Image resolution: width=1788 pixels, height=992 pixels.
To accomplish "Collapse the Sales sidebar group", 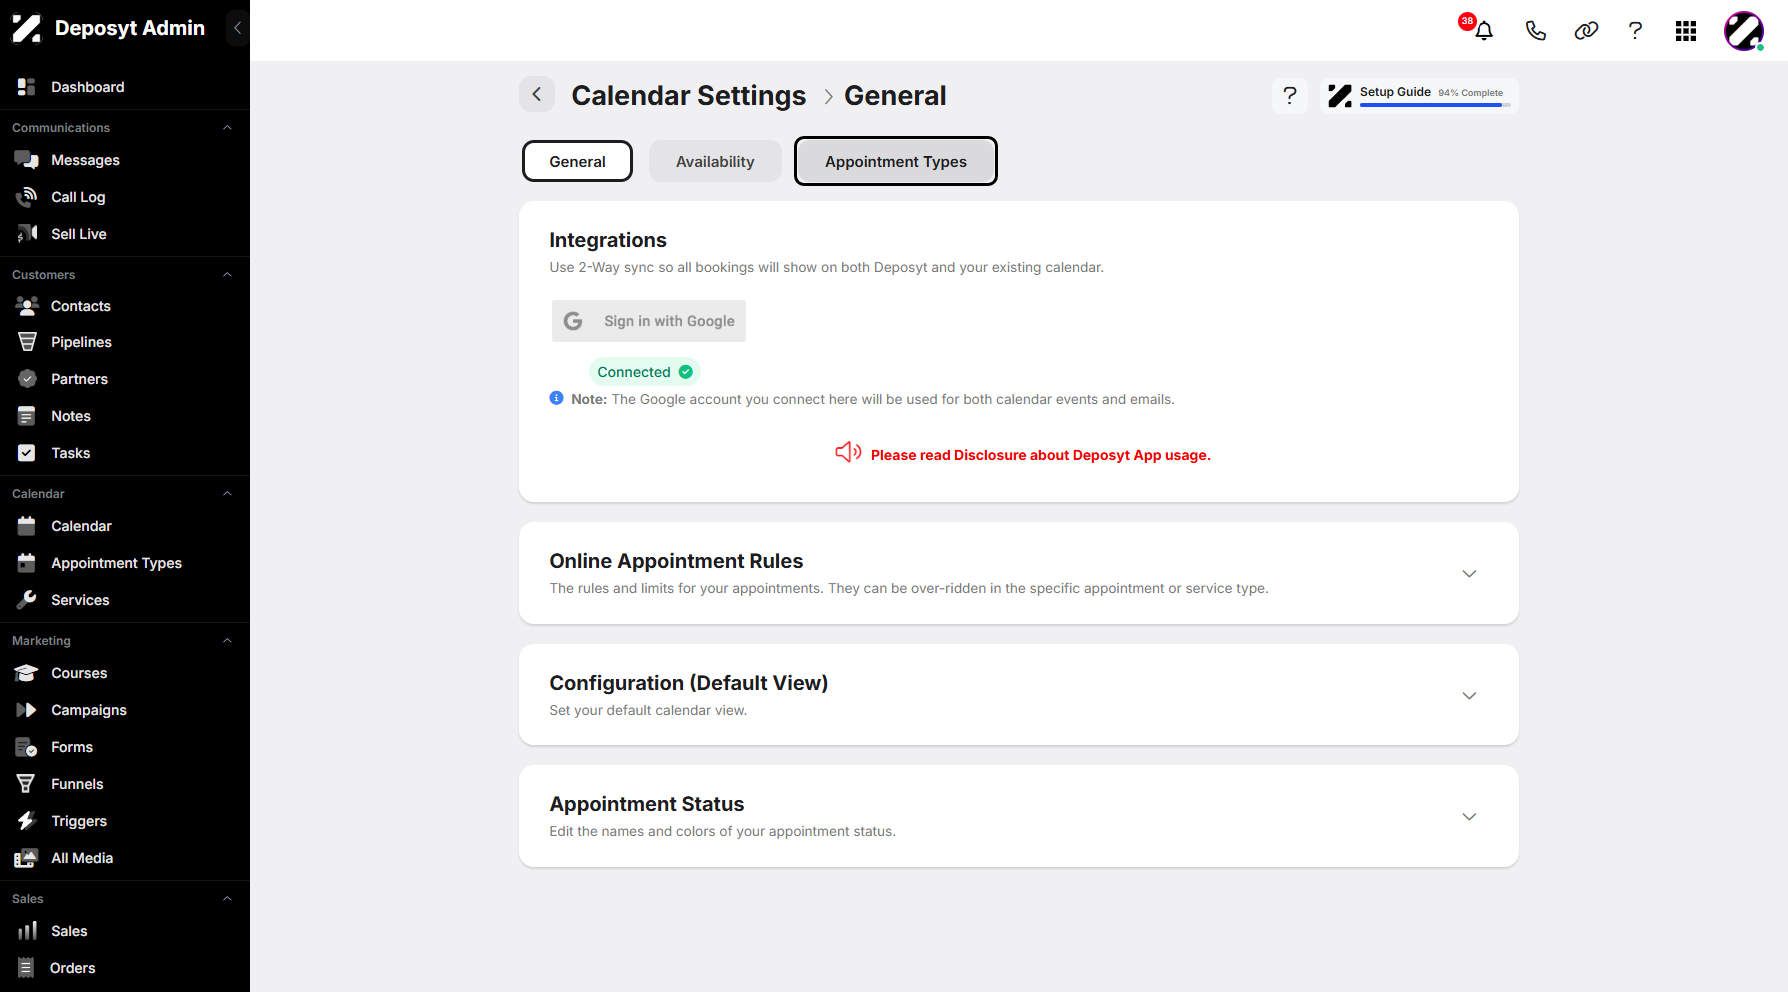I will [x=227, y=899].
